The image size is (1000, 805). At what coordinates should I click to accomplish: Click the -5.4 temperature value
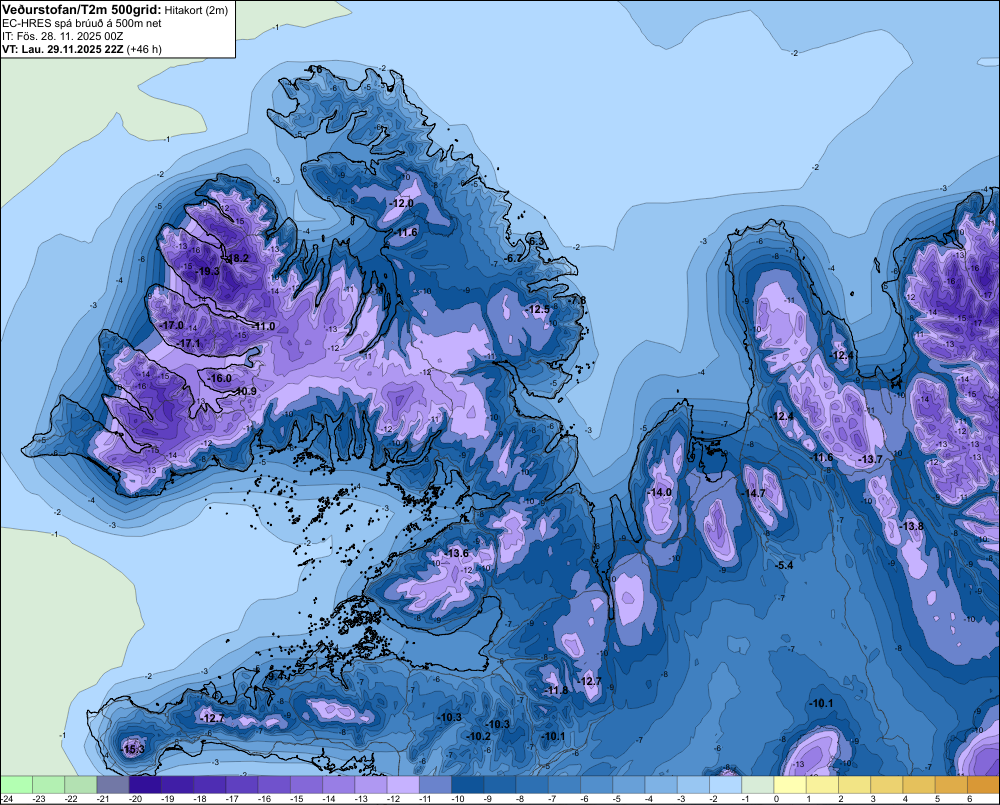click(784, 565)
